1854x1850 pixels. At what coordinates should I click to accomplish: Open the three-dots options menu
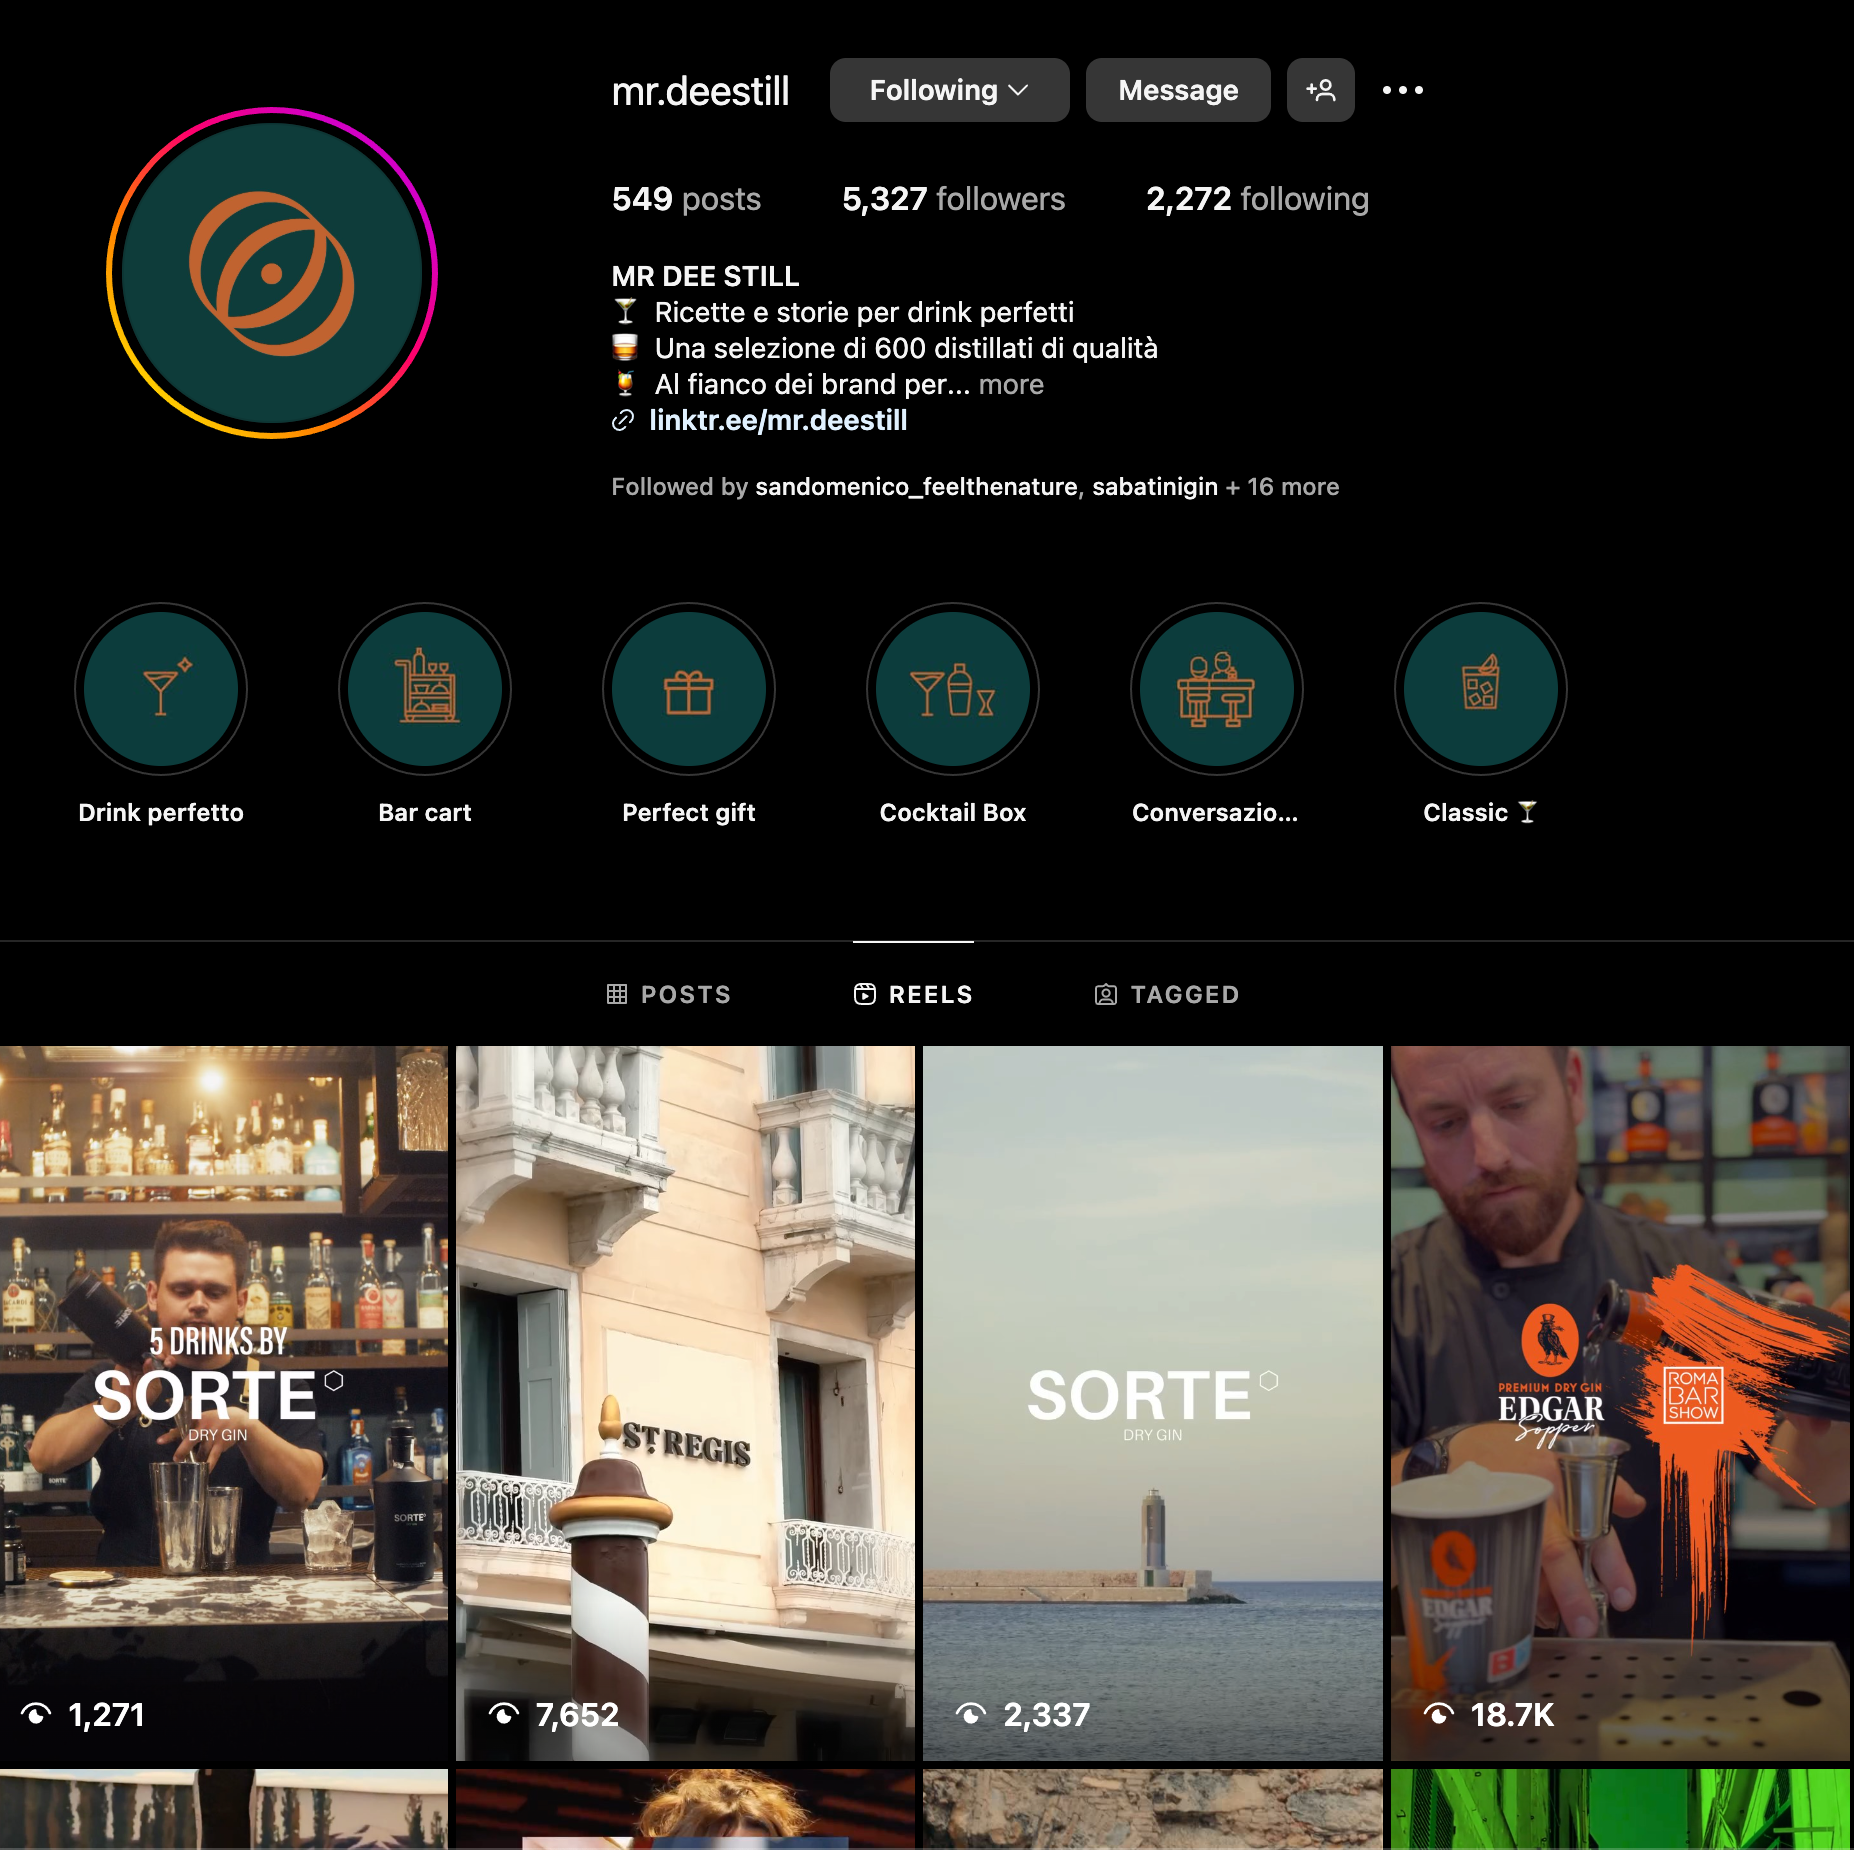(1403, 90)
